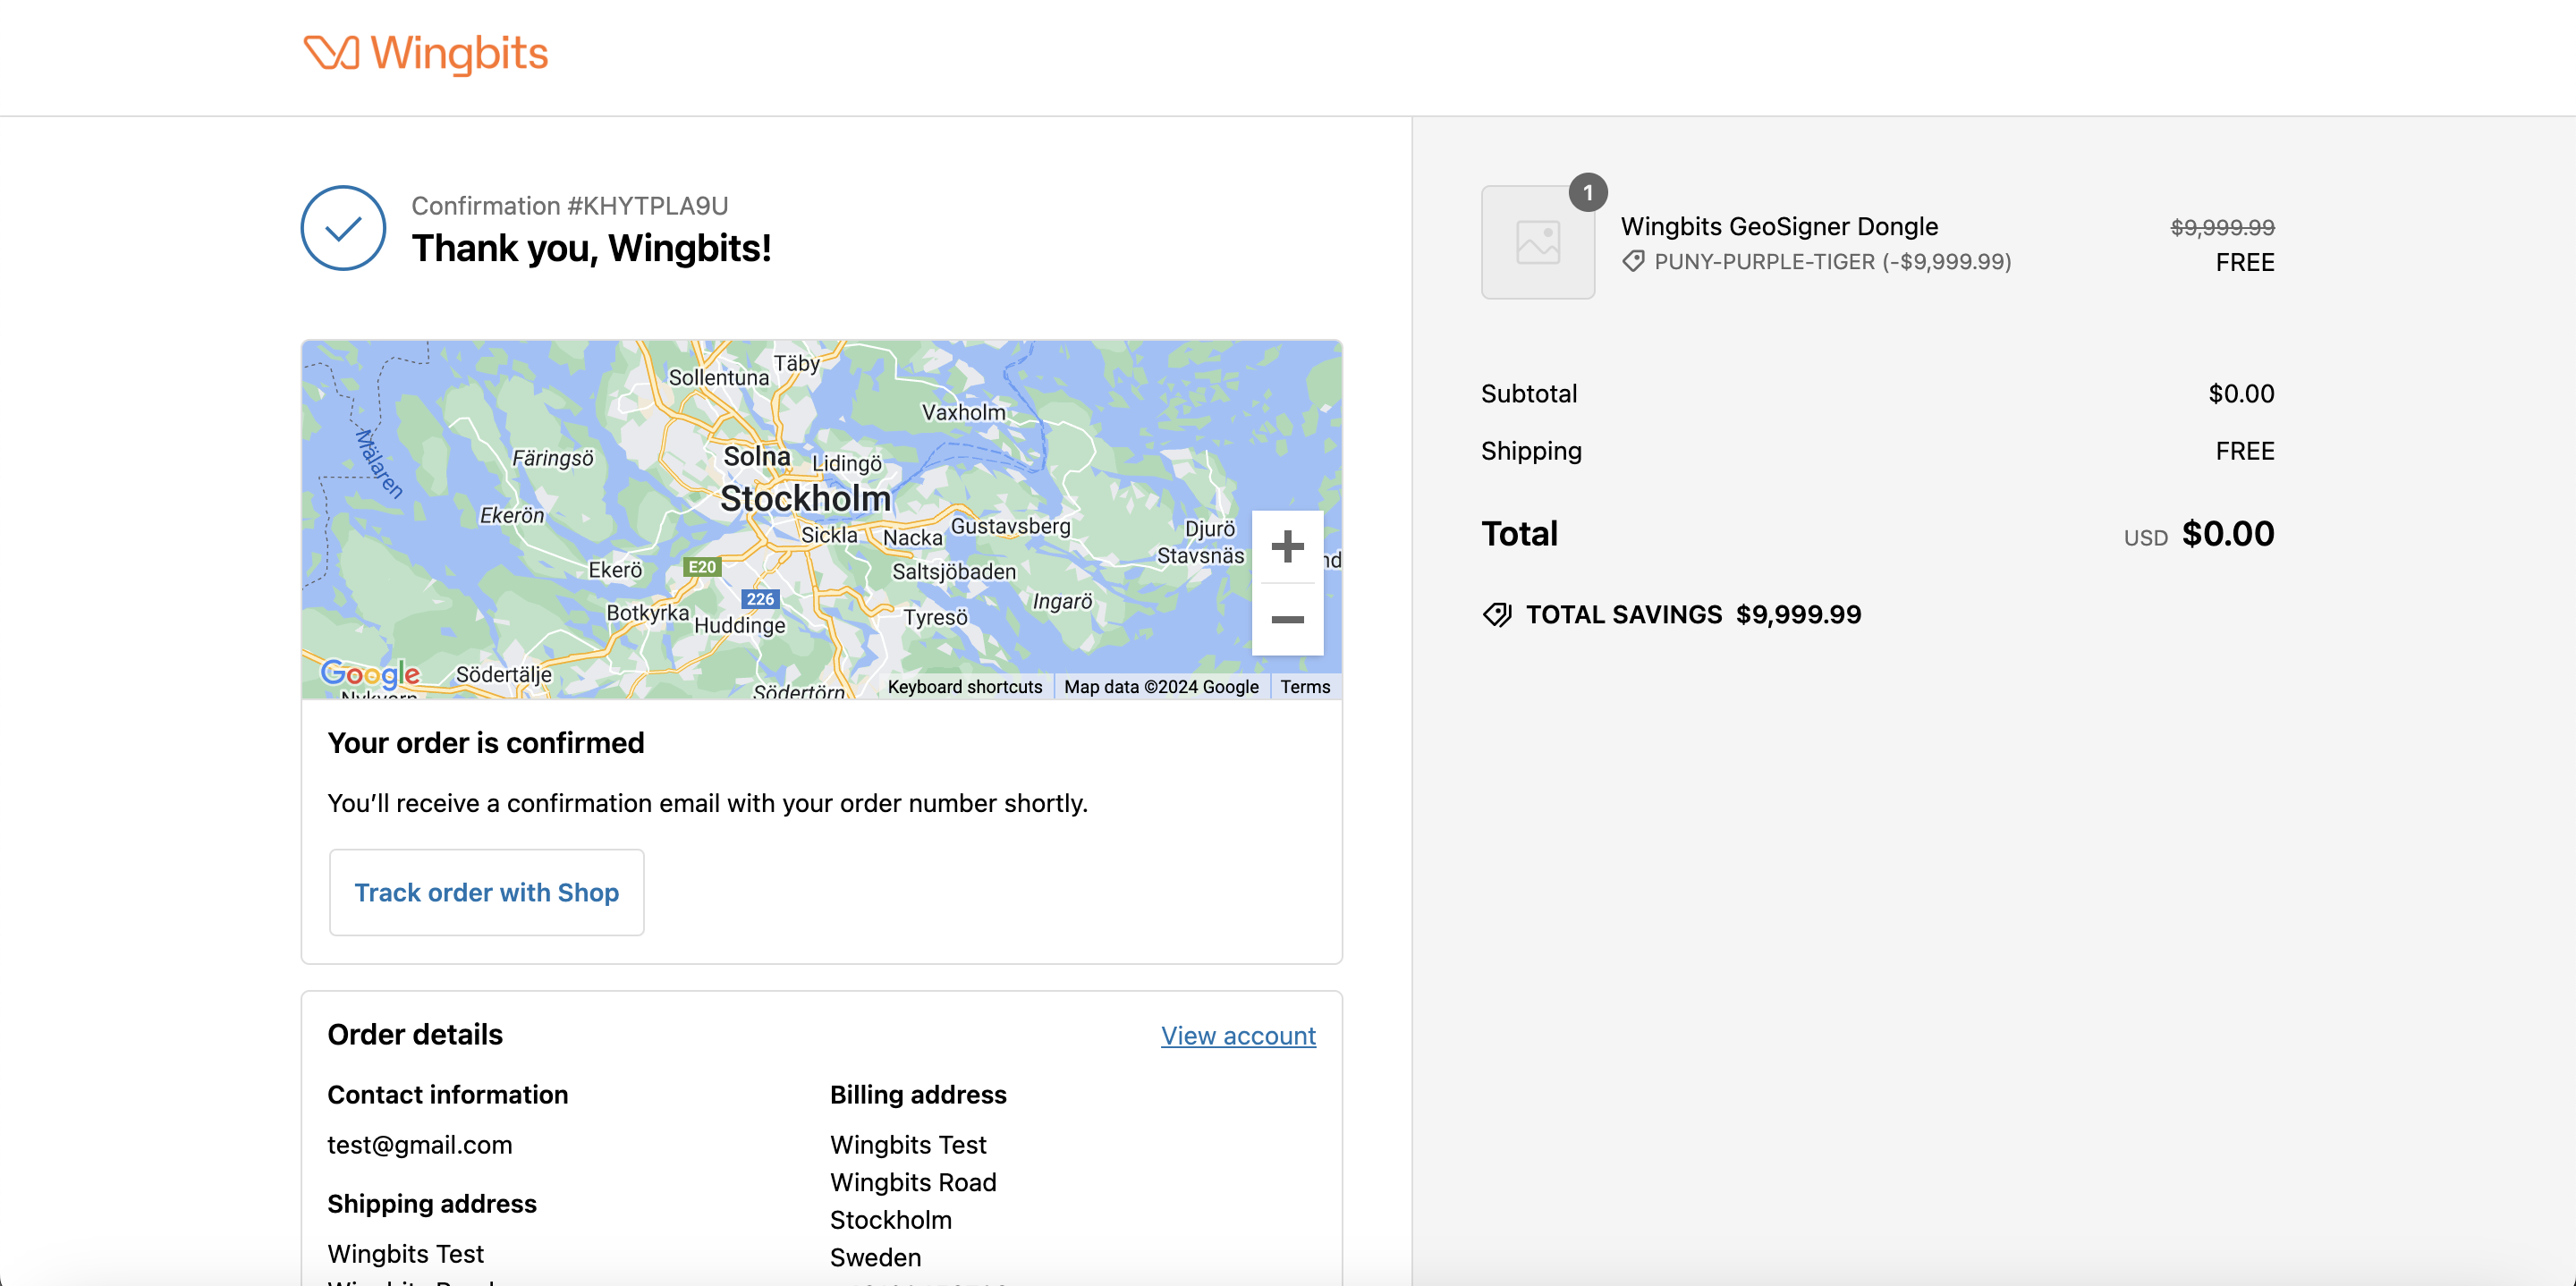
Task: Click the Confirmation #KHYTPLA9U text
Action: pyautogui.click(x=569, y=206)
